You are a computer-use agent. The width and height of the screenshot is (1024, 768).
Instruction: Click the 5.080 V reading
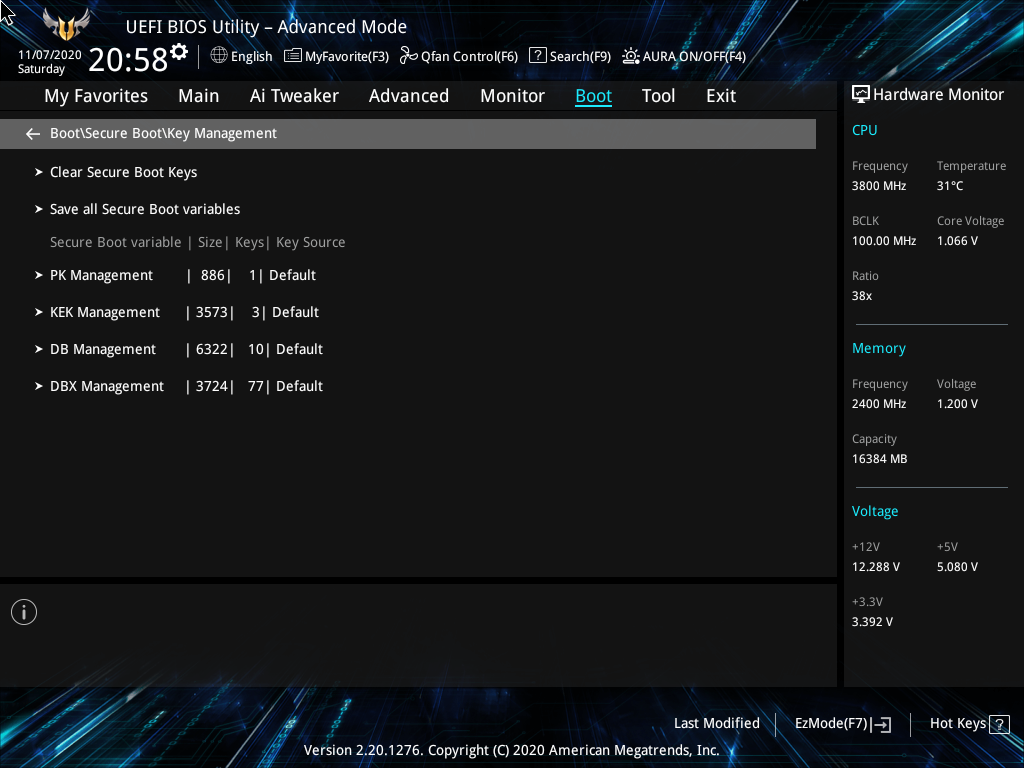pyautogui.click(x=957, y=567)
